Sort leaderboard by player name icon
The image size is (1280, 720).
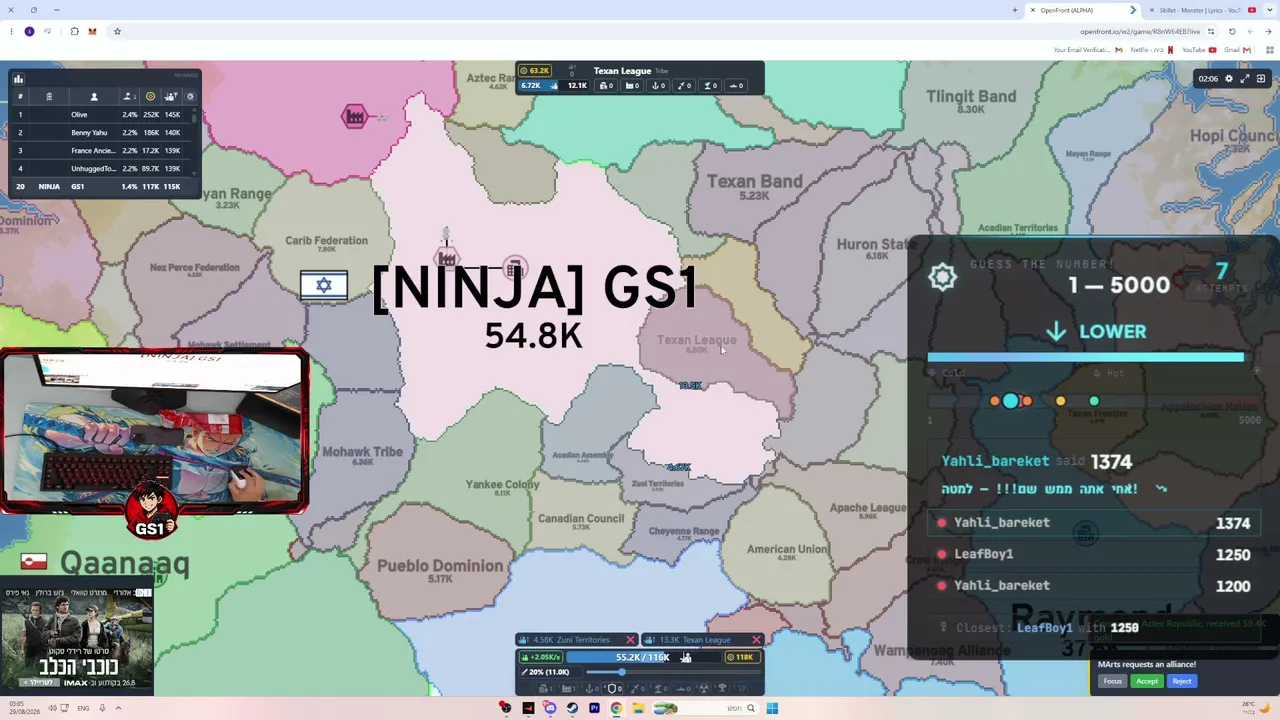94,97
